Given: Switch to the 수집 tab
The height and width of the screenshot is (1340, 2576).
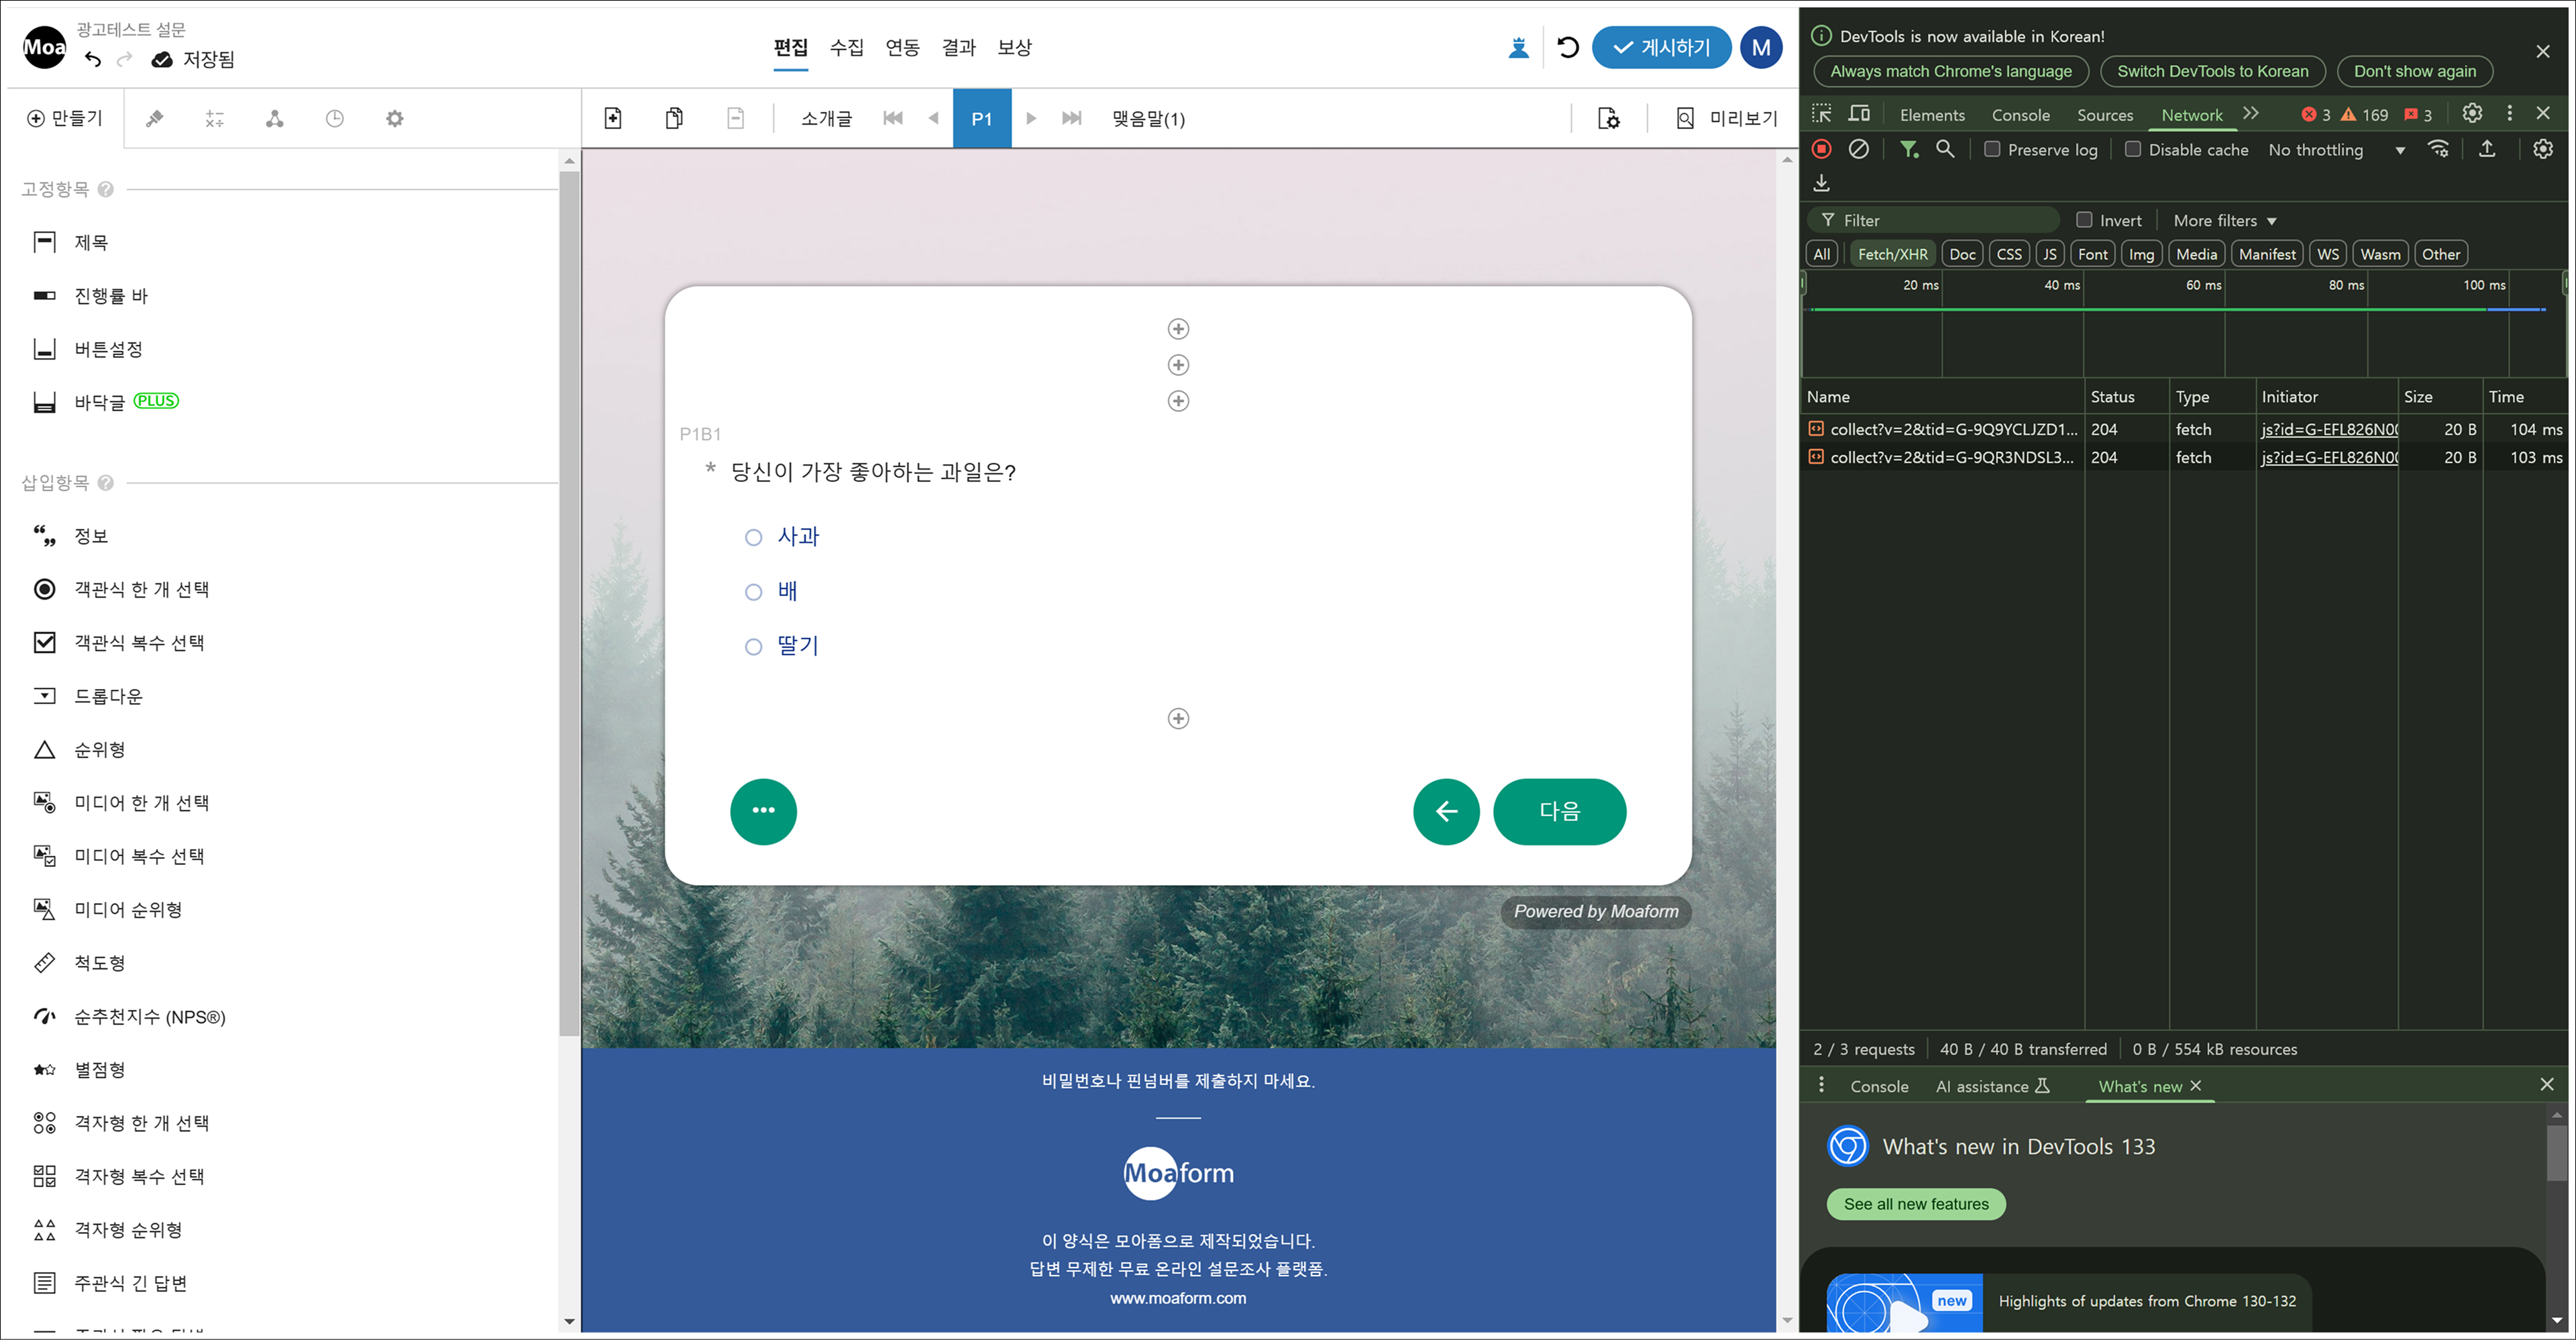Looking at the screenshot, I should pos(846,47).
